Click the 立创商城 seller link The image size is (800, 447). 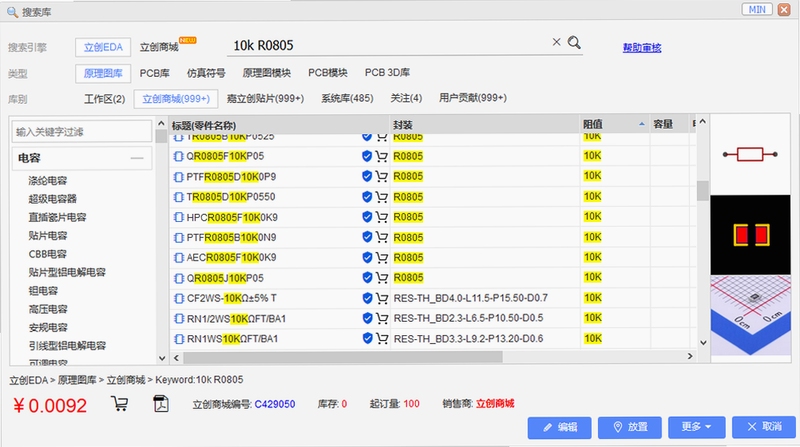point(495,404)
